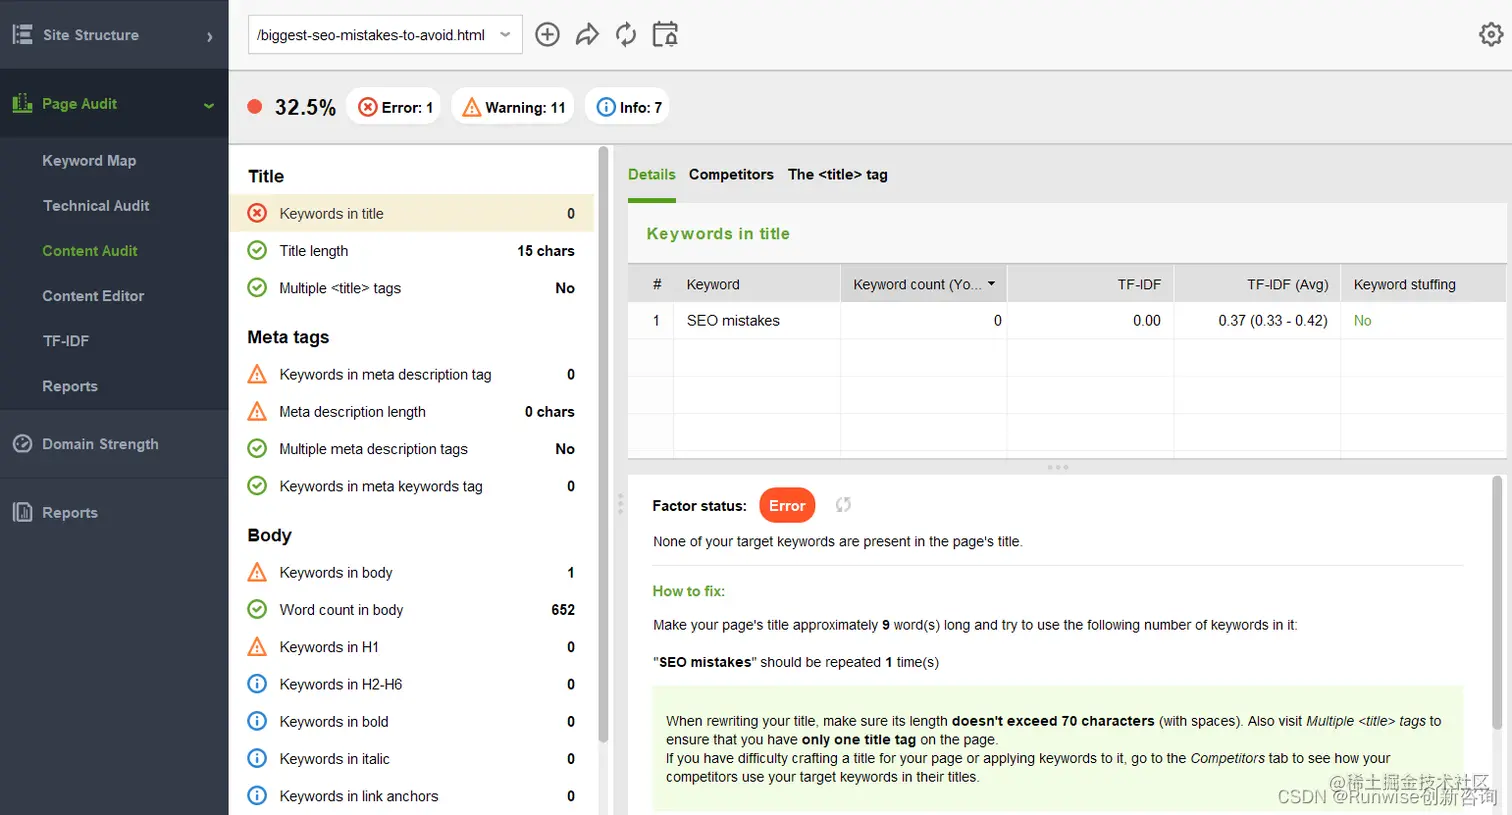The height and width of the screenshot is (815, 1512).
Task: Select Keywords in link anchors row
Action: tap(412, 796)
